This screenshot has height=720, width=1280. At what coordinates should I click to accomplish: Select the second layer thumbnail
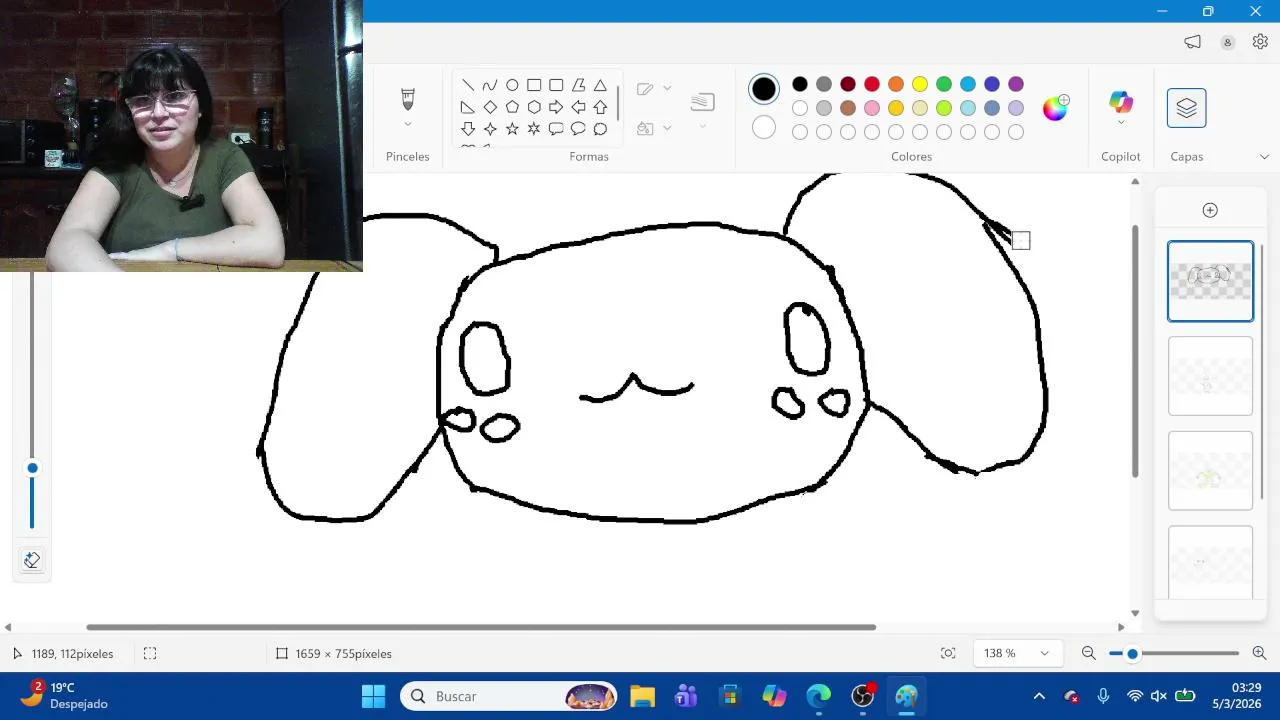coord(1210,376)
